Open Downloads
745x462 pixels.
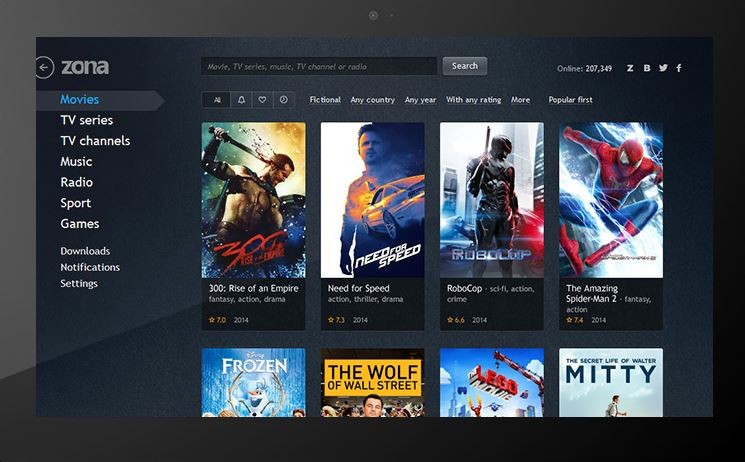pos(85,251)
